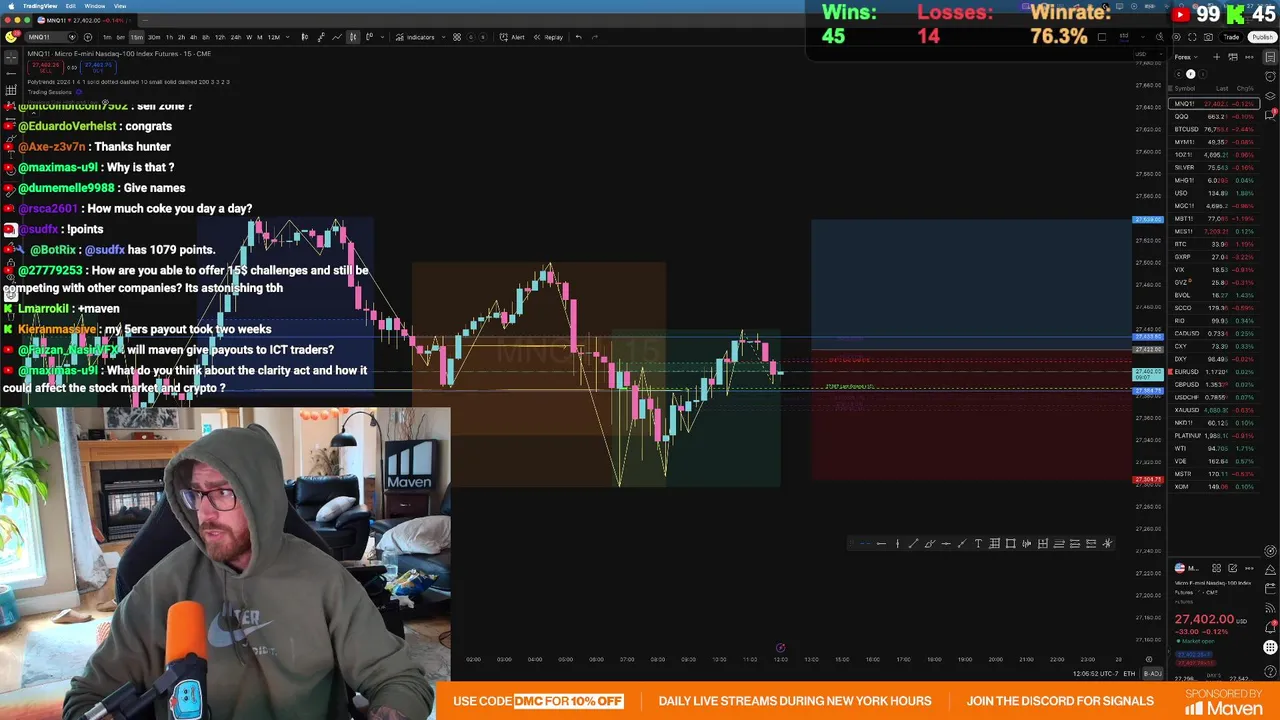
Task: Switch to the 30m timeframe
Action: (153, 37)
